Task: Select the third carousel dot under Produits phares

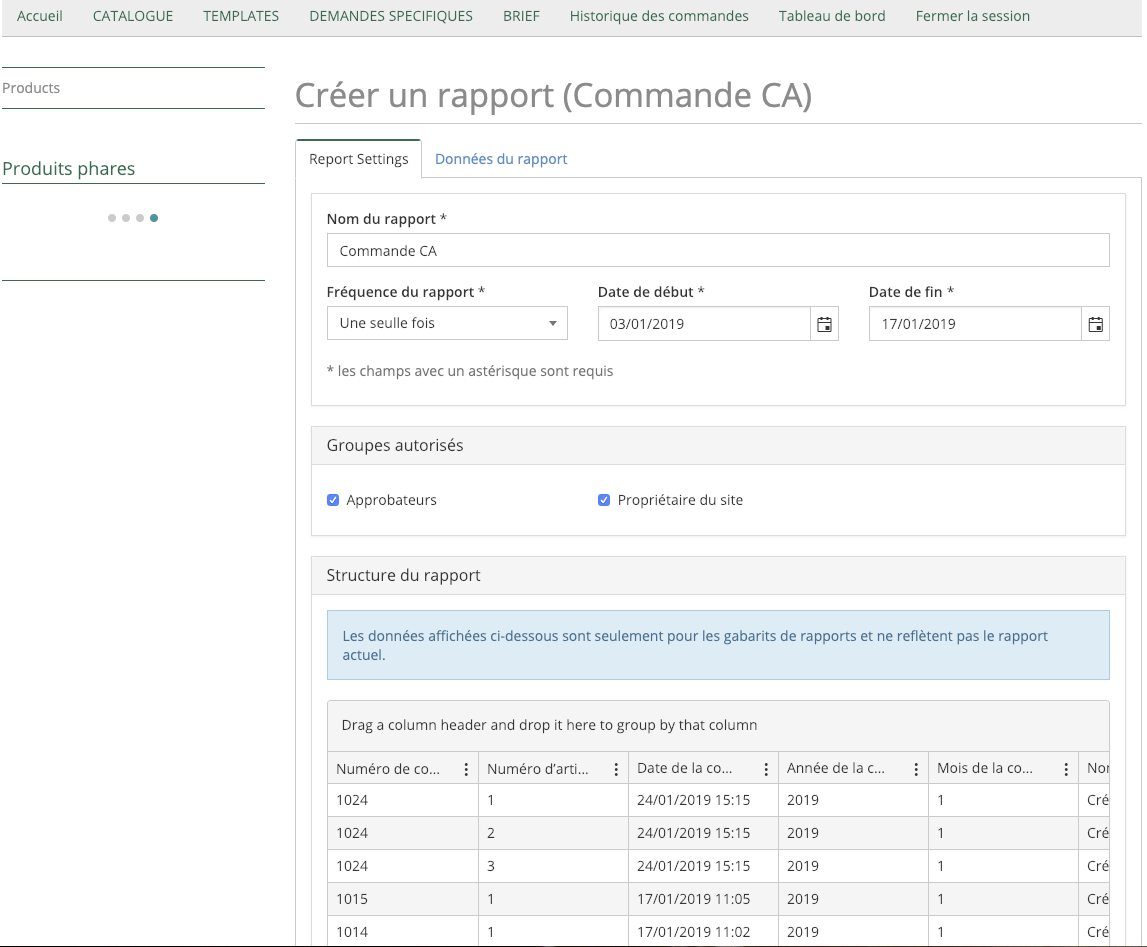Action: tap(140, 218)
